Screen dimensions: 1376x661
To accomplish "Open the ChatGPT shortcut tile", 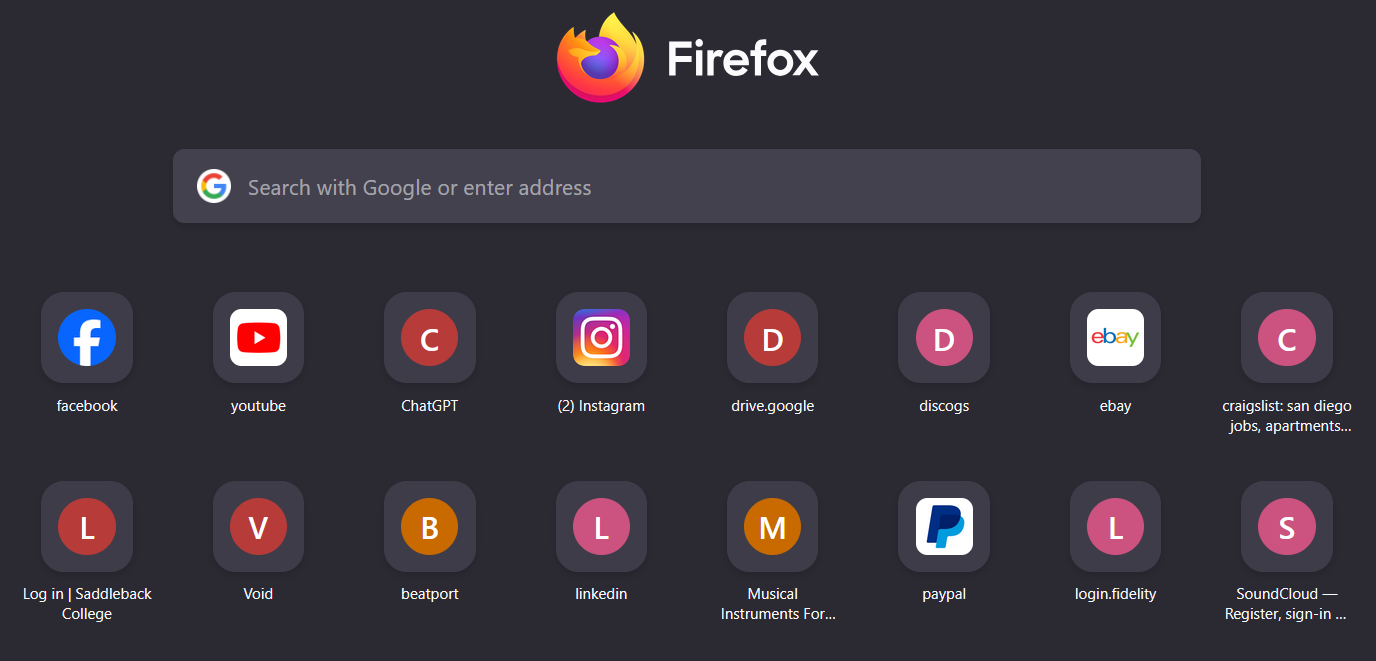I will pos(430,338).
